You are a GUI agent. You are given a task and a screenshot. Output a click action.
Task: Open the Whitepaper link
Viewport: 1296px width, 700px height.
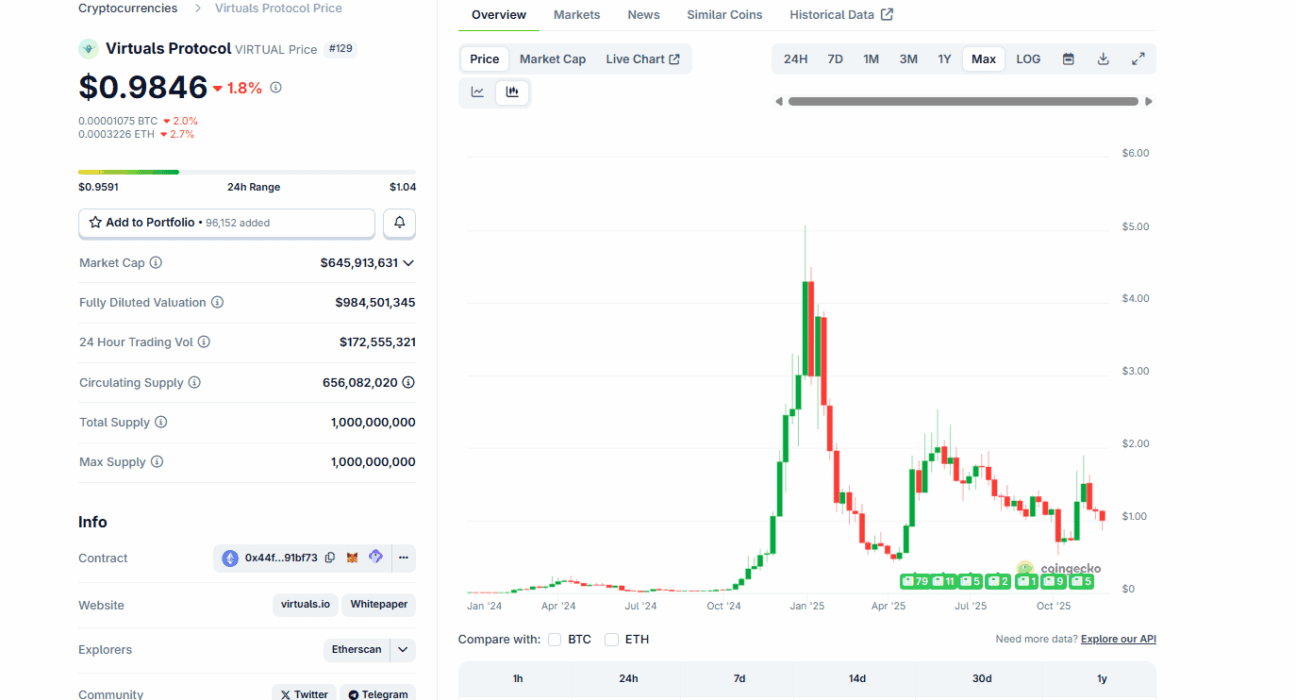click(379, 605)
